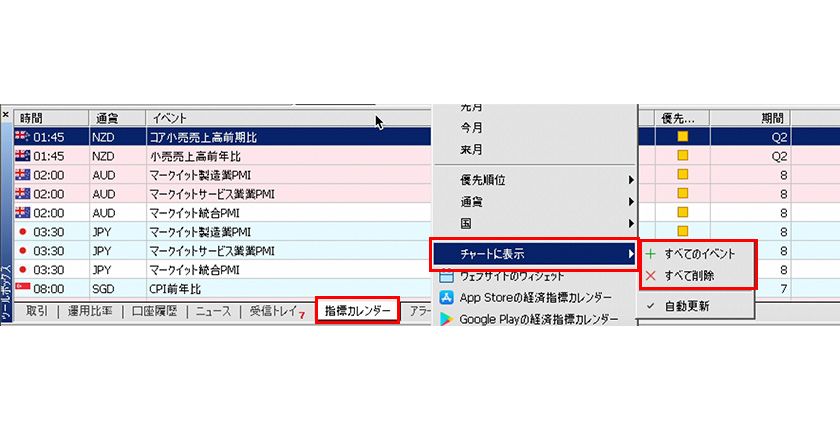Click Australian flag in AUD マークイット統合PMI row

[22, 213]
